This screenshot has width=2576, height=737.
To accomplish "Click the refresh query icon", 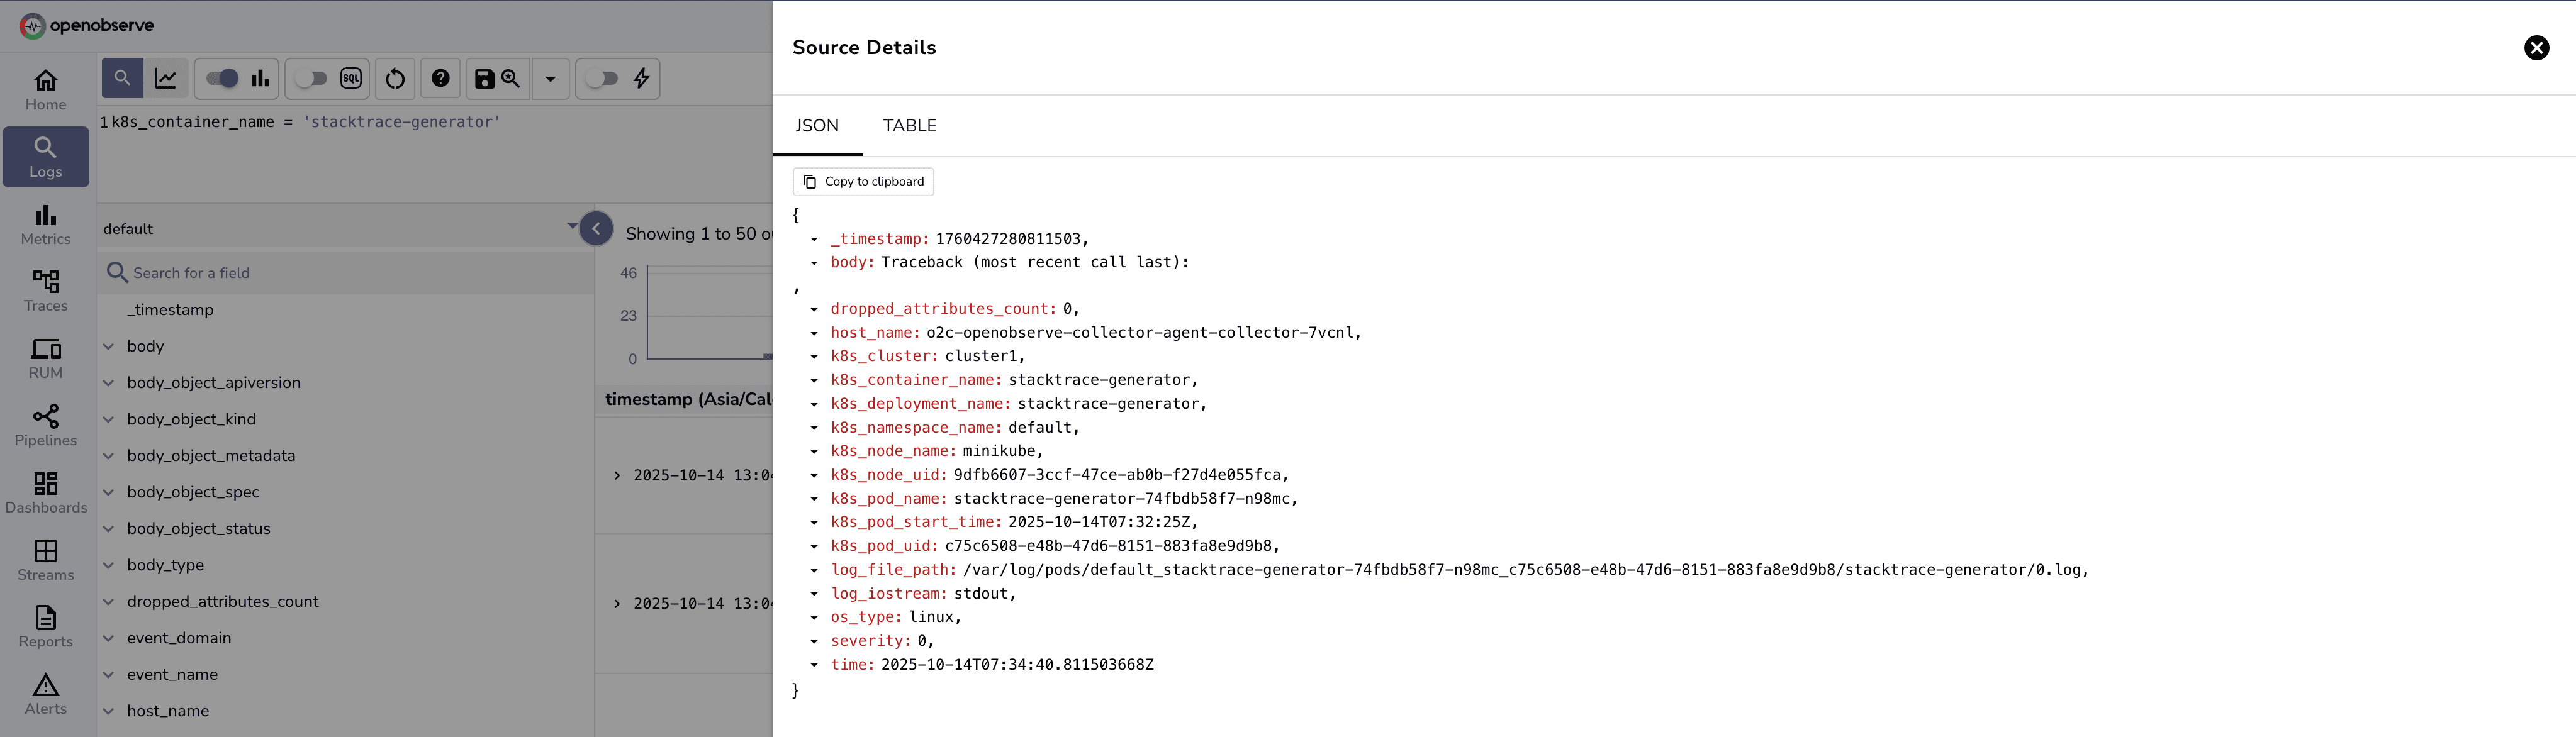I will click(395, 79).
